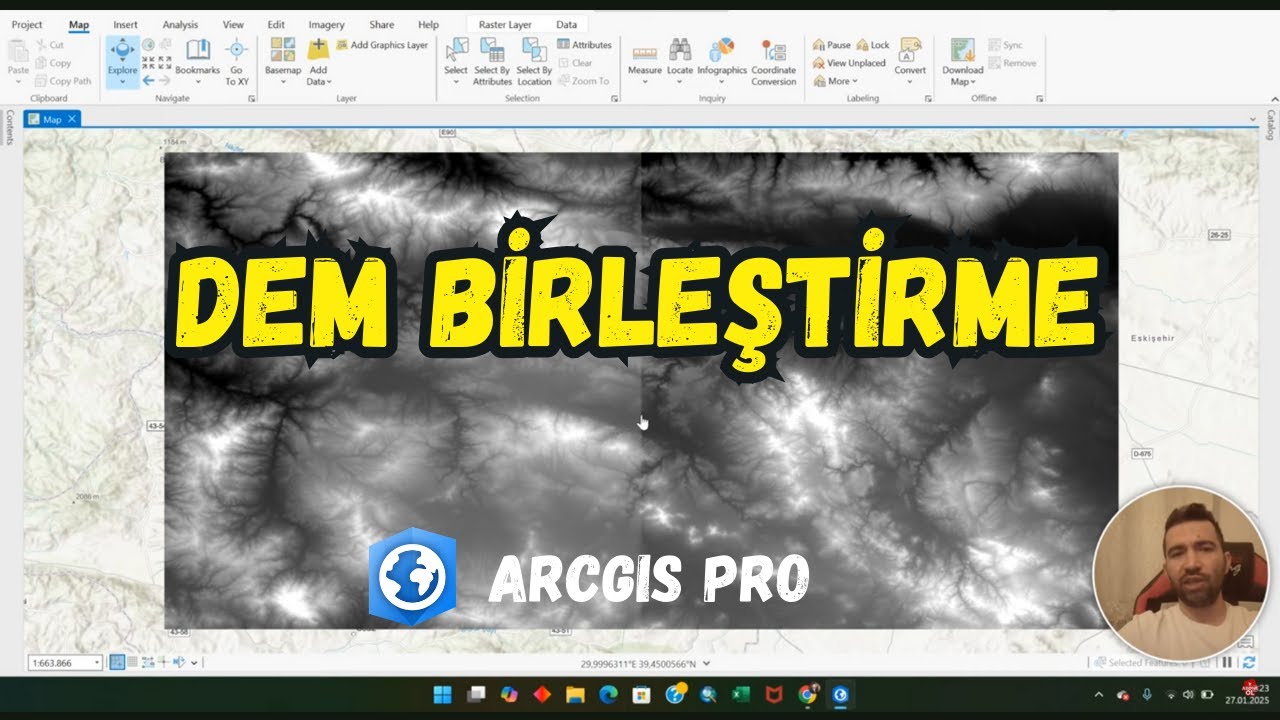Image resolution: width=1280 pixels, height=720 pixels.
Task: Click the full extent globe icon
Action: tap(148, 44)
